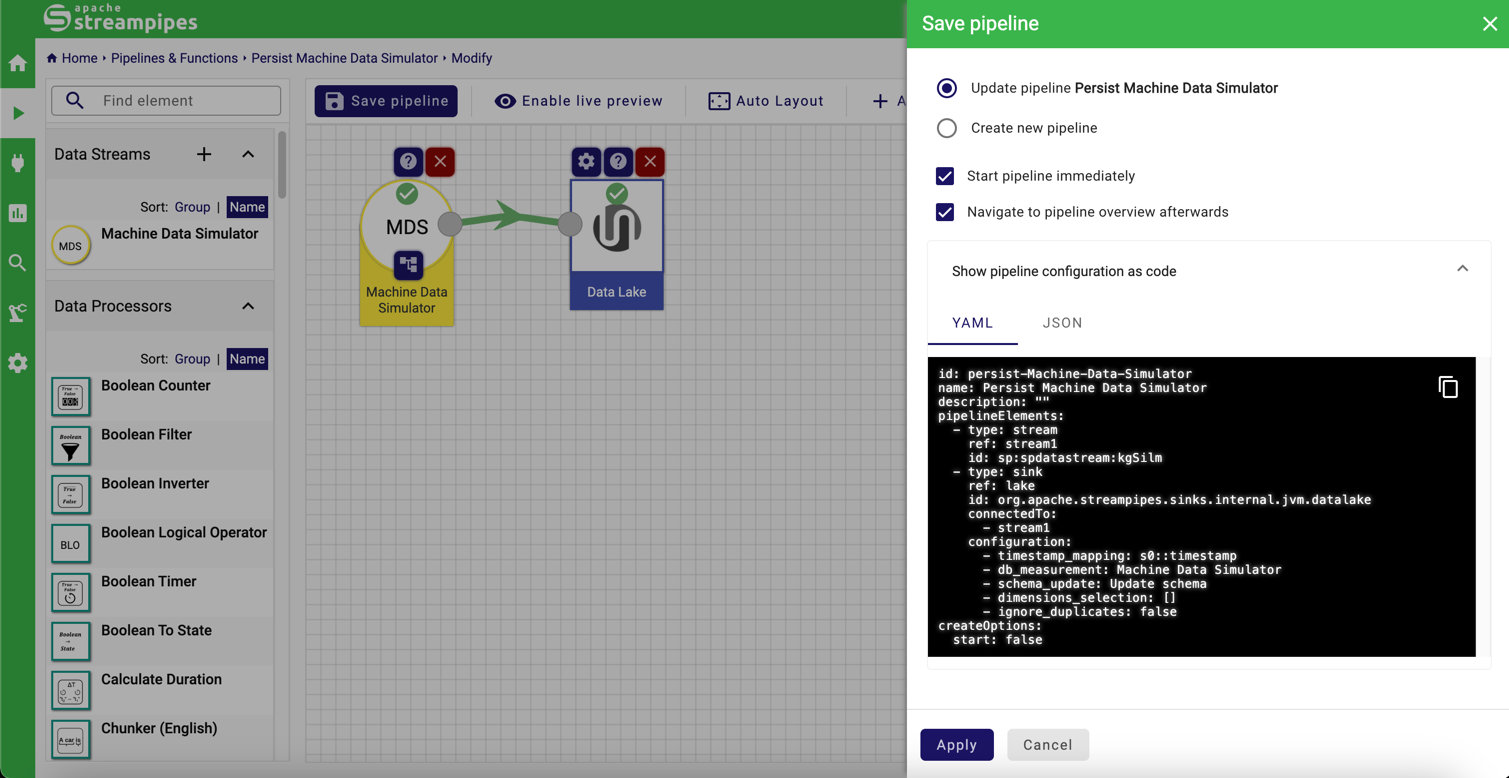Click the Apply button
This screenshot has width=1509, height=778.
point(956,745)
